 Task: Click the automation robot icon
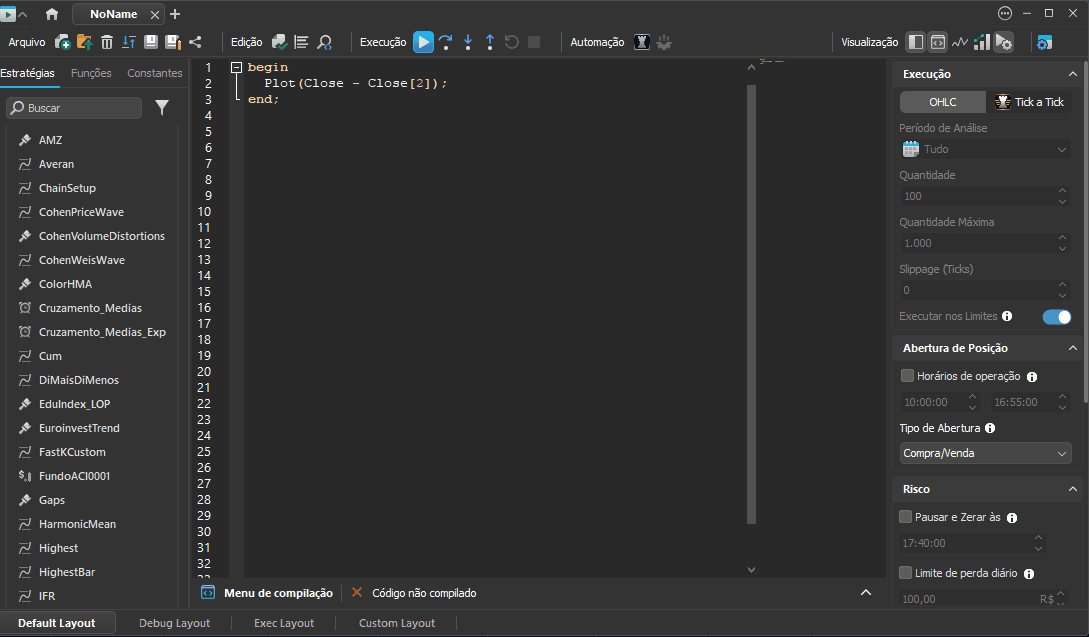click(x=642, y=42)
